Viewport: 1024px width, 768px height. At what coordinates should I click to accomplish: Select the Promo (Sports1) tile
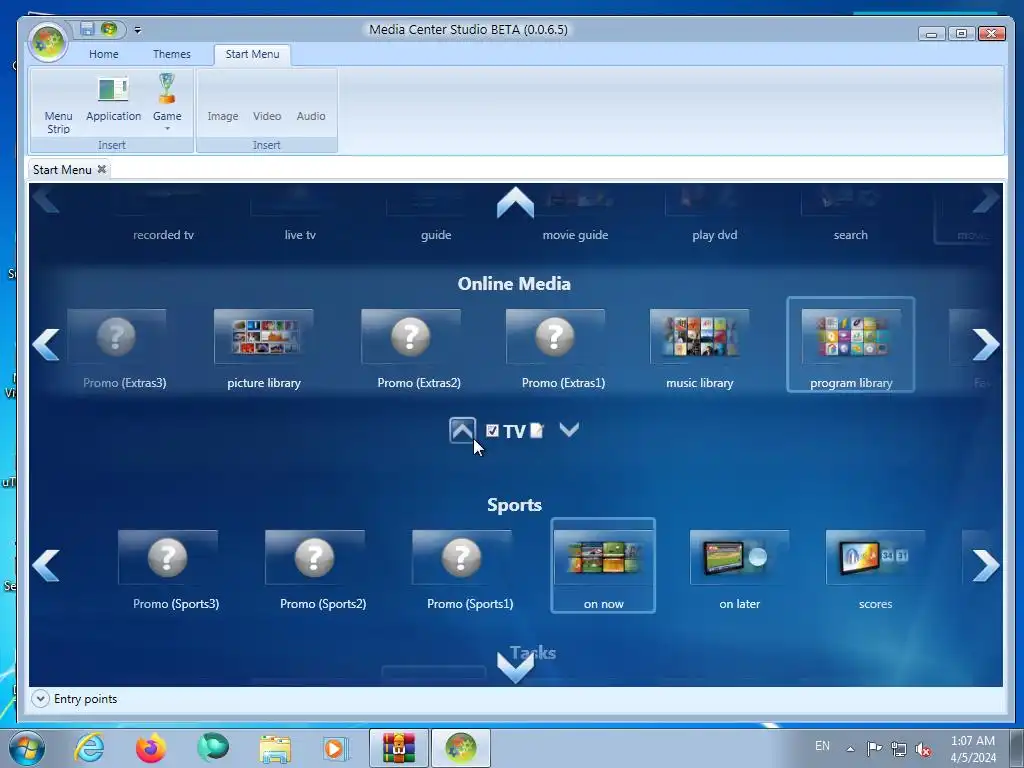coord(462,570)
